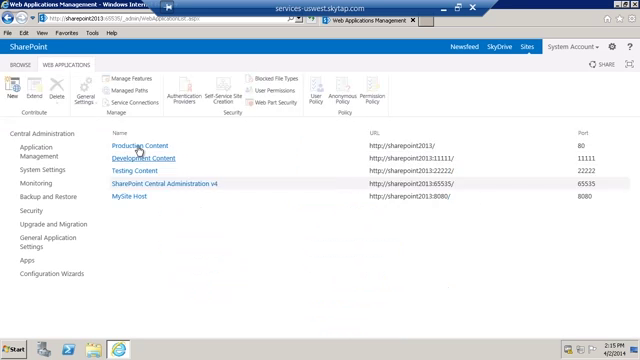The height and width of the screenshot is (360, 640).
Task: Open the SharePoint settings gear
Action: coord(612,47)
